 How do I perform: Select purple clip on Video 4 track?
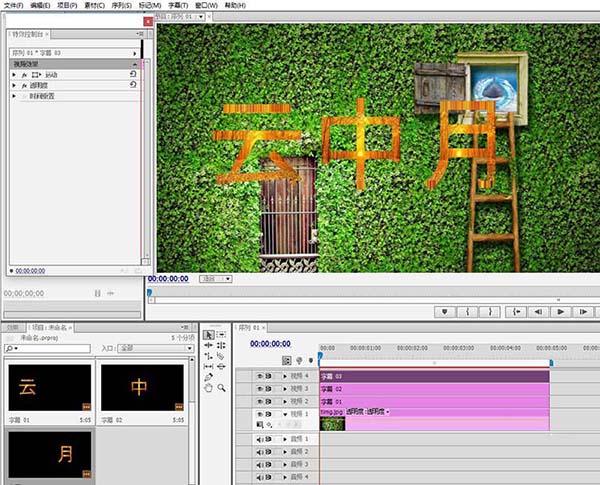(434, 376)
